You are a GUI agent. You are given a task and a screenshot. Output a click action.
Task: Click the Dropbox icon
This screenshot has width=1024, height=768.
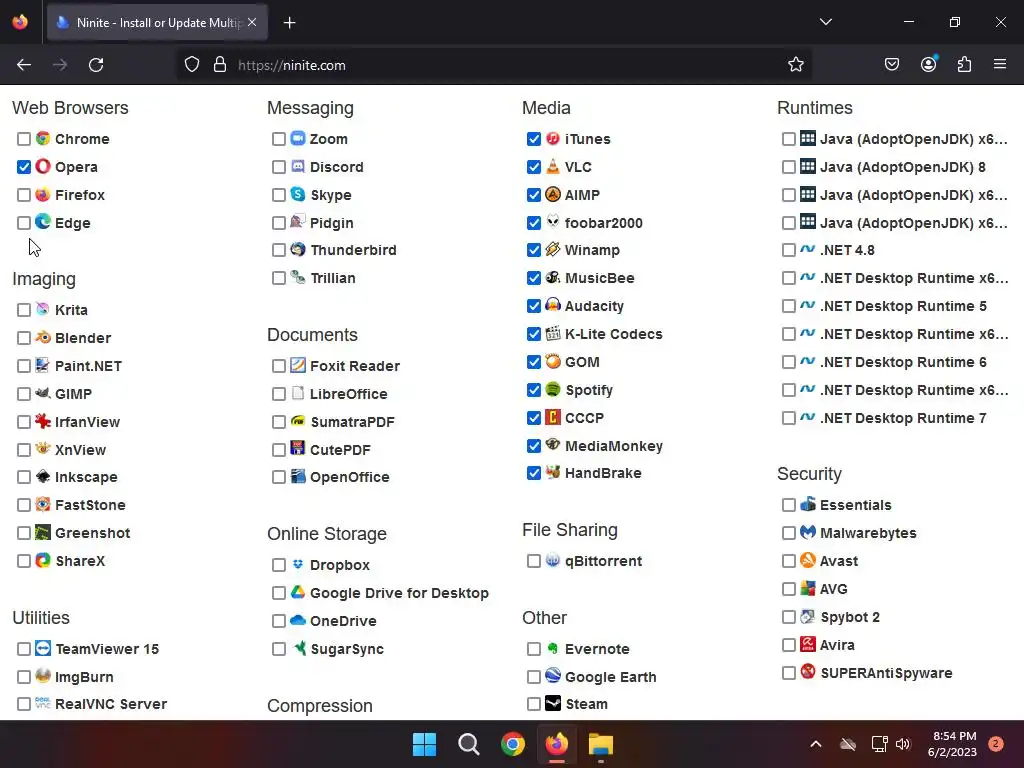click(298, 564)
